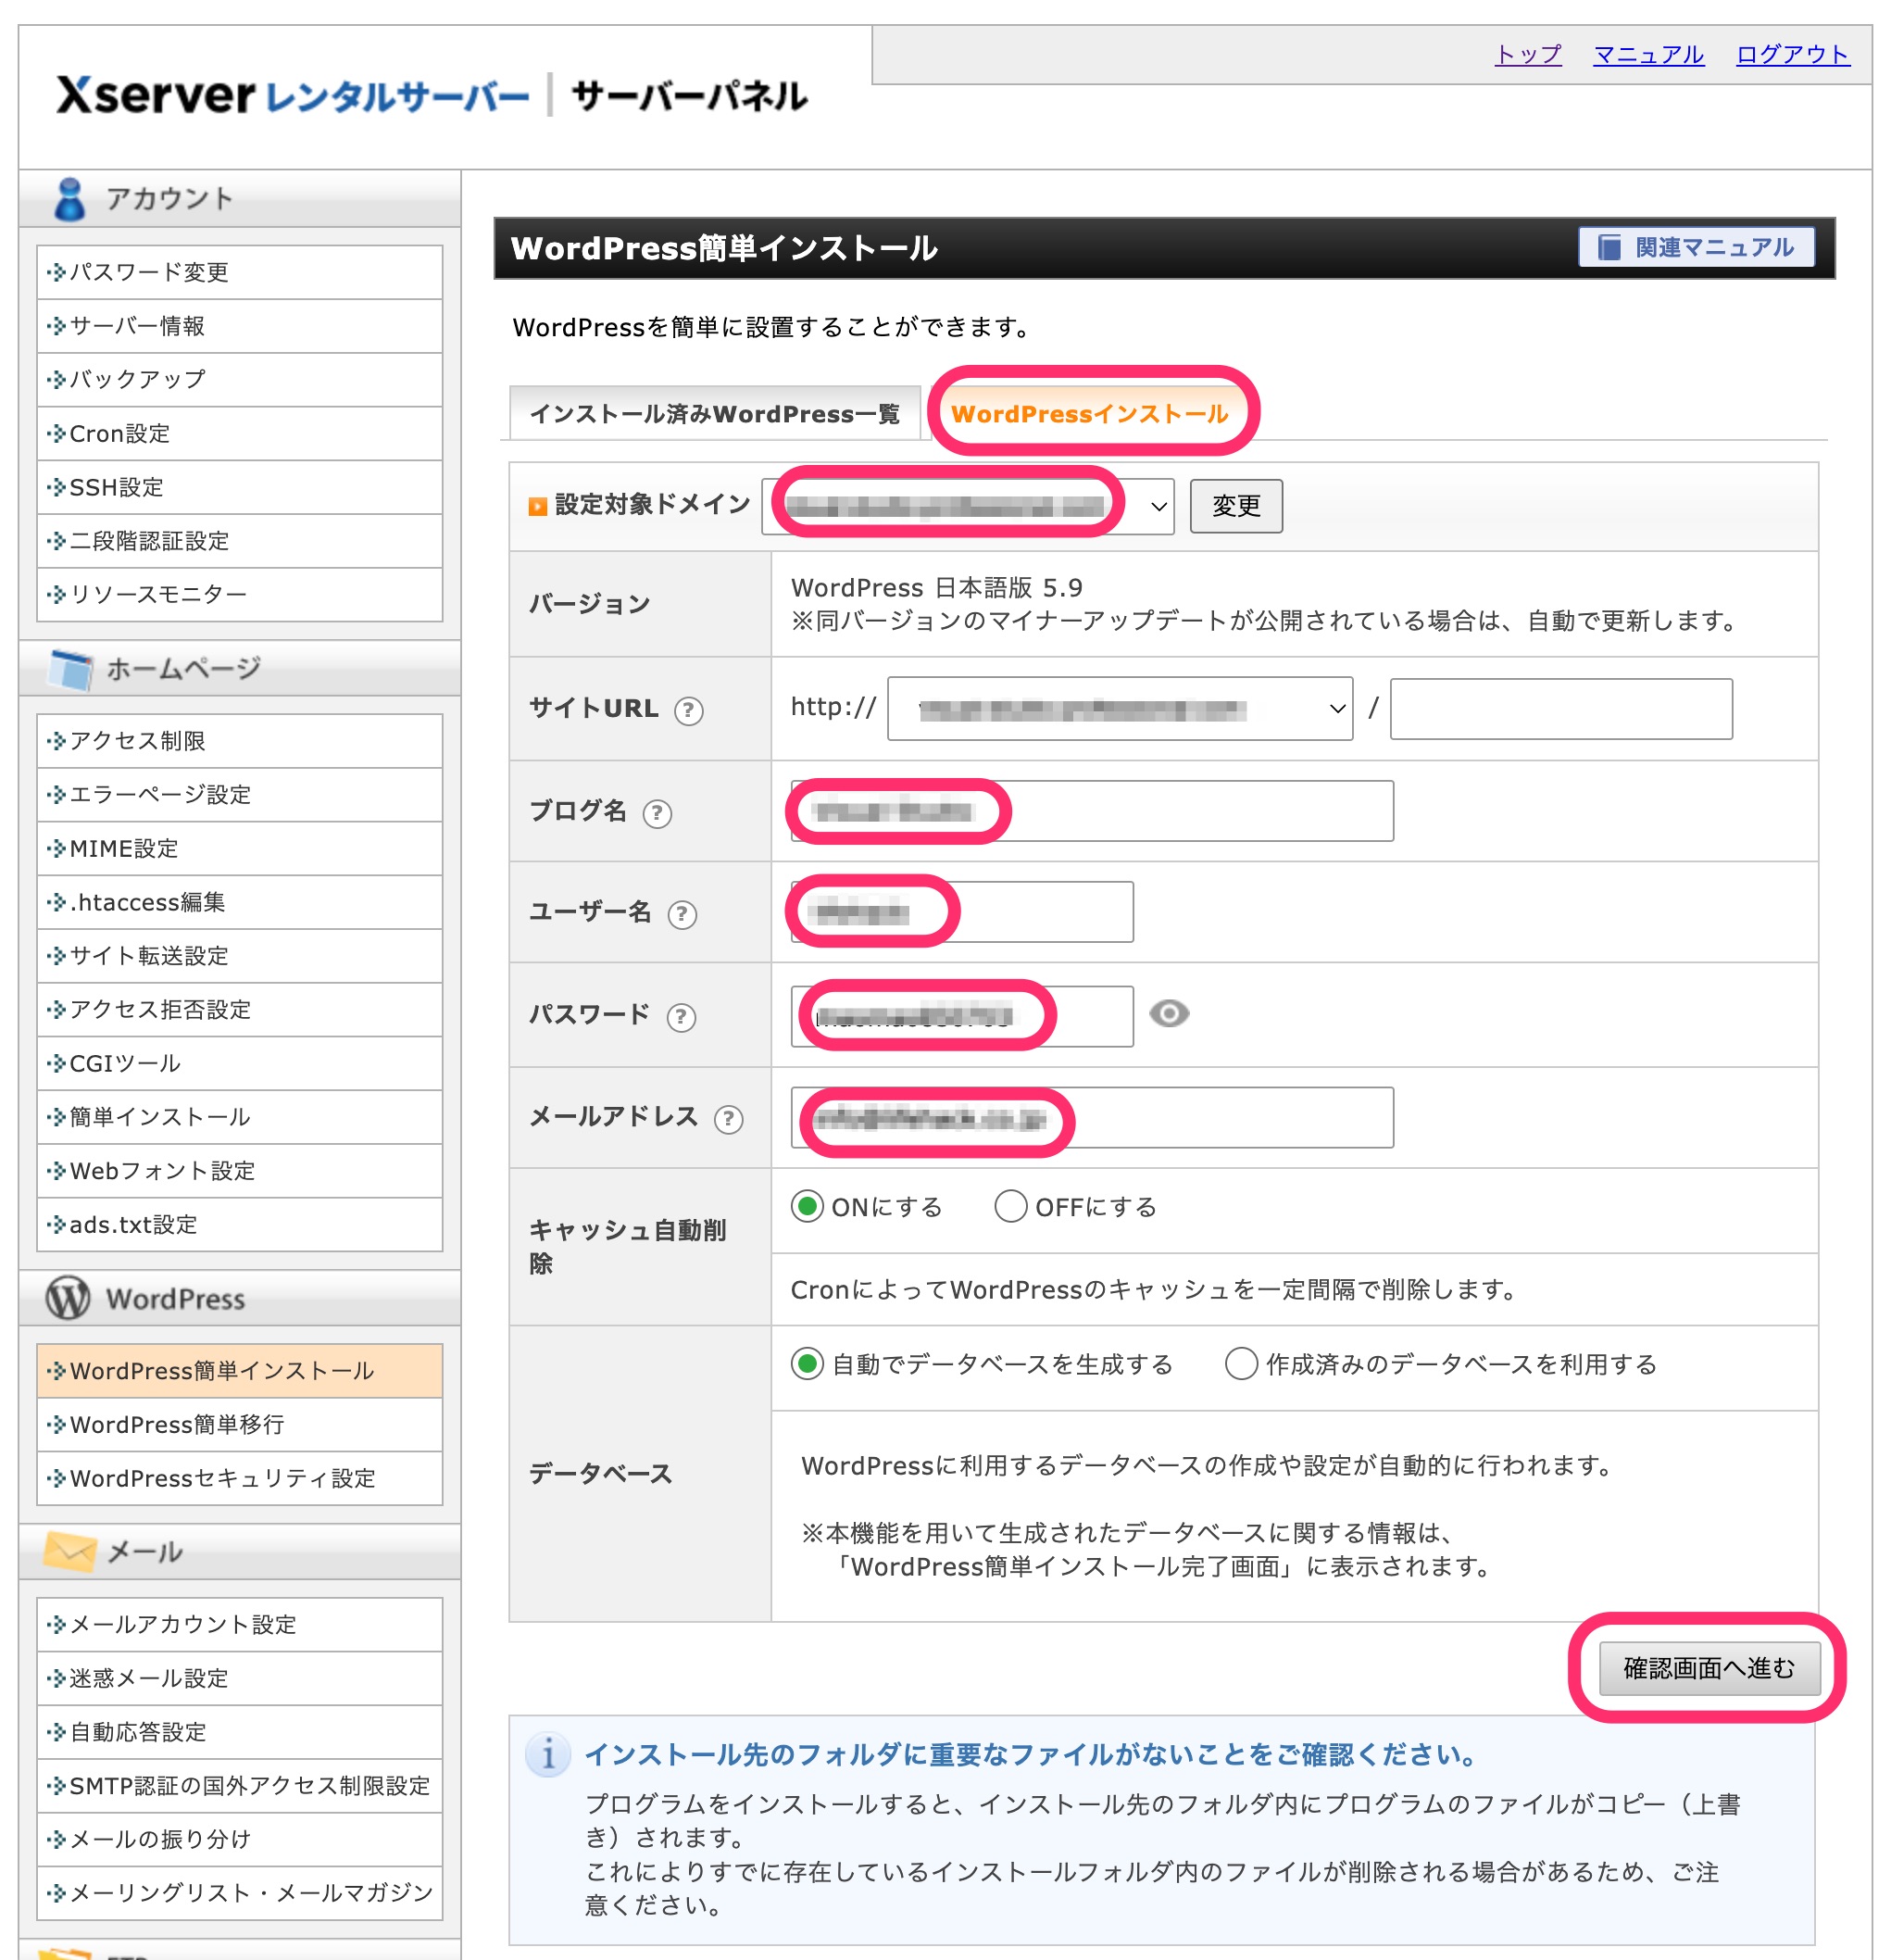
Task: Click the help icon next to サイトURL
Action: click(688, 710)
